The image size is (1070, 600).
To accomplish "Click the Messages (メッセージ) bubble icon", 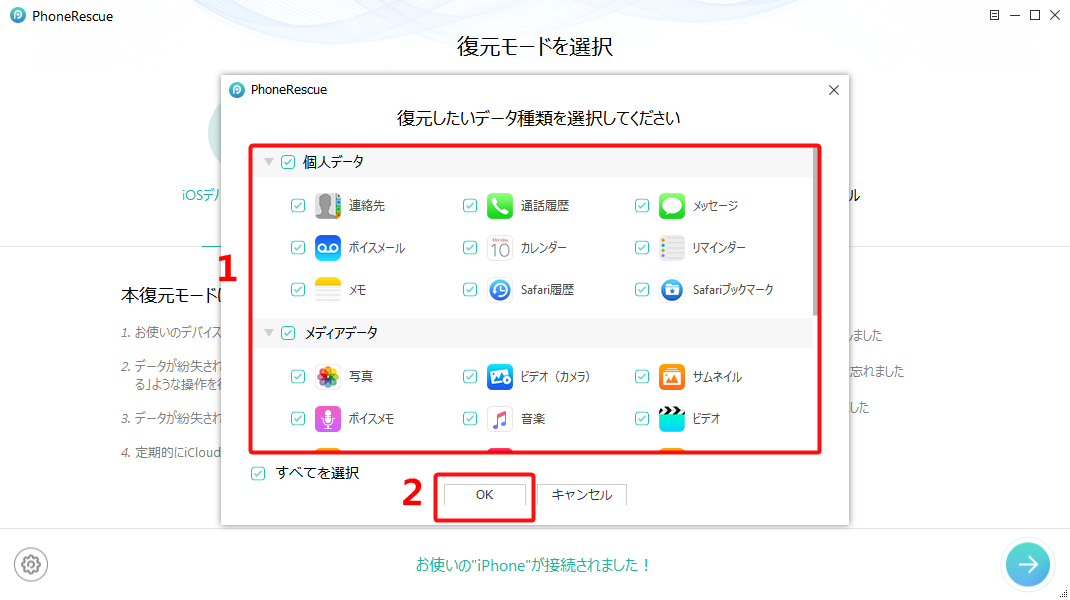I will 671,205.
